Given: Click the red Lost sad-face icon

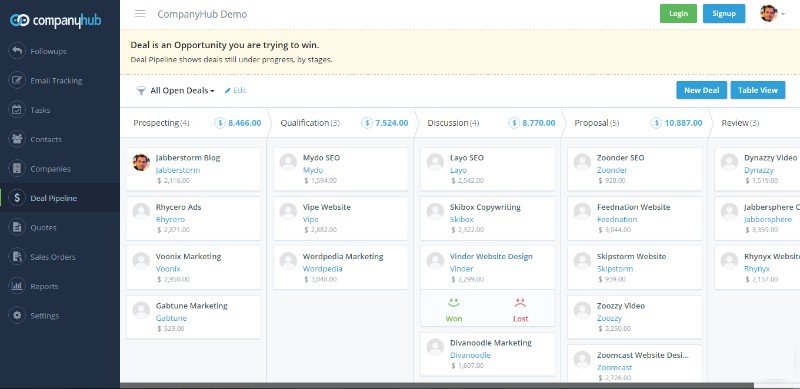Looking at the screenshot, I should (x=520, y=303).
